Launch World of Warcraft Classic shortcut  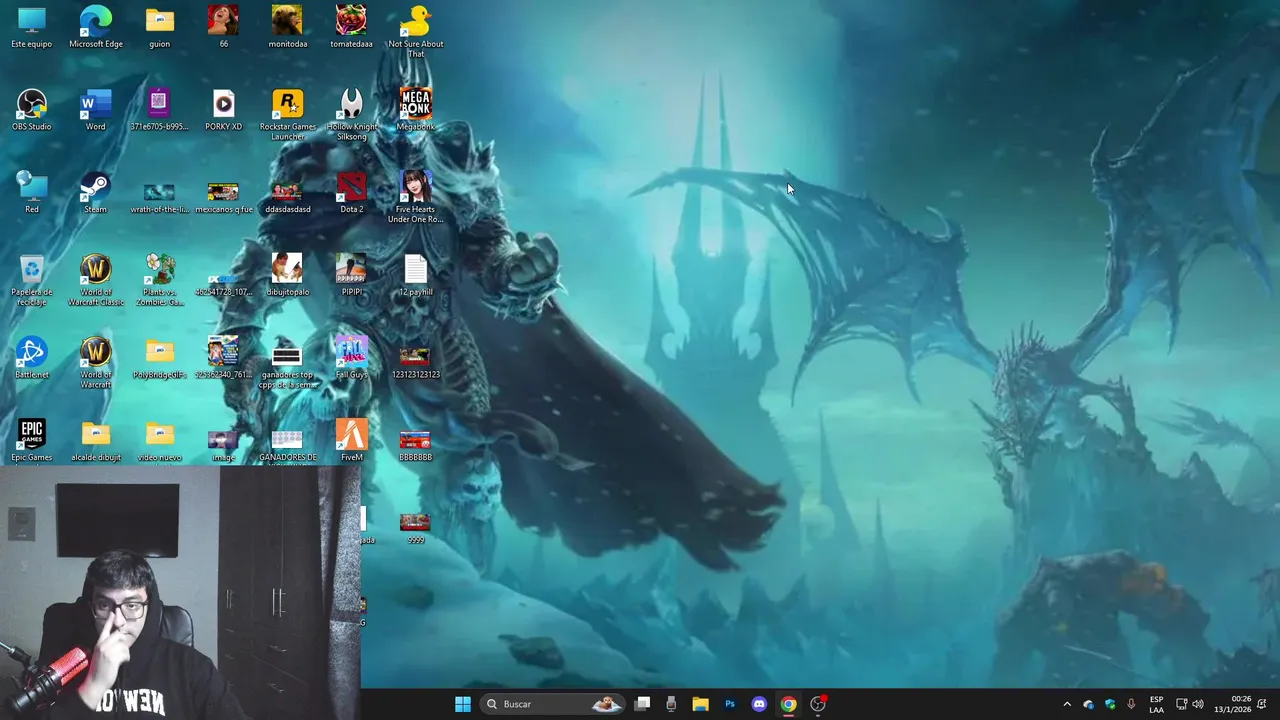pos(96,280)
